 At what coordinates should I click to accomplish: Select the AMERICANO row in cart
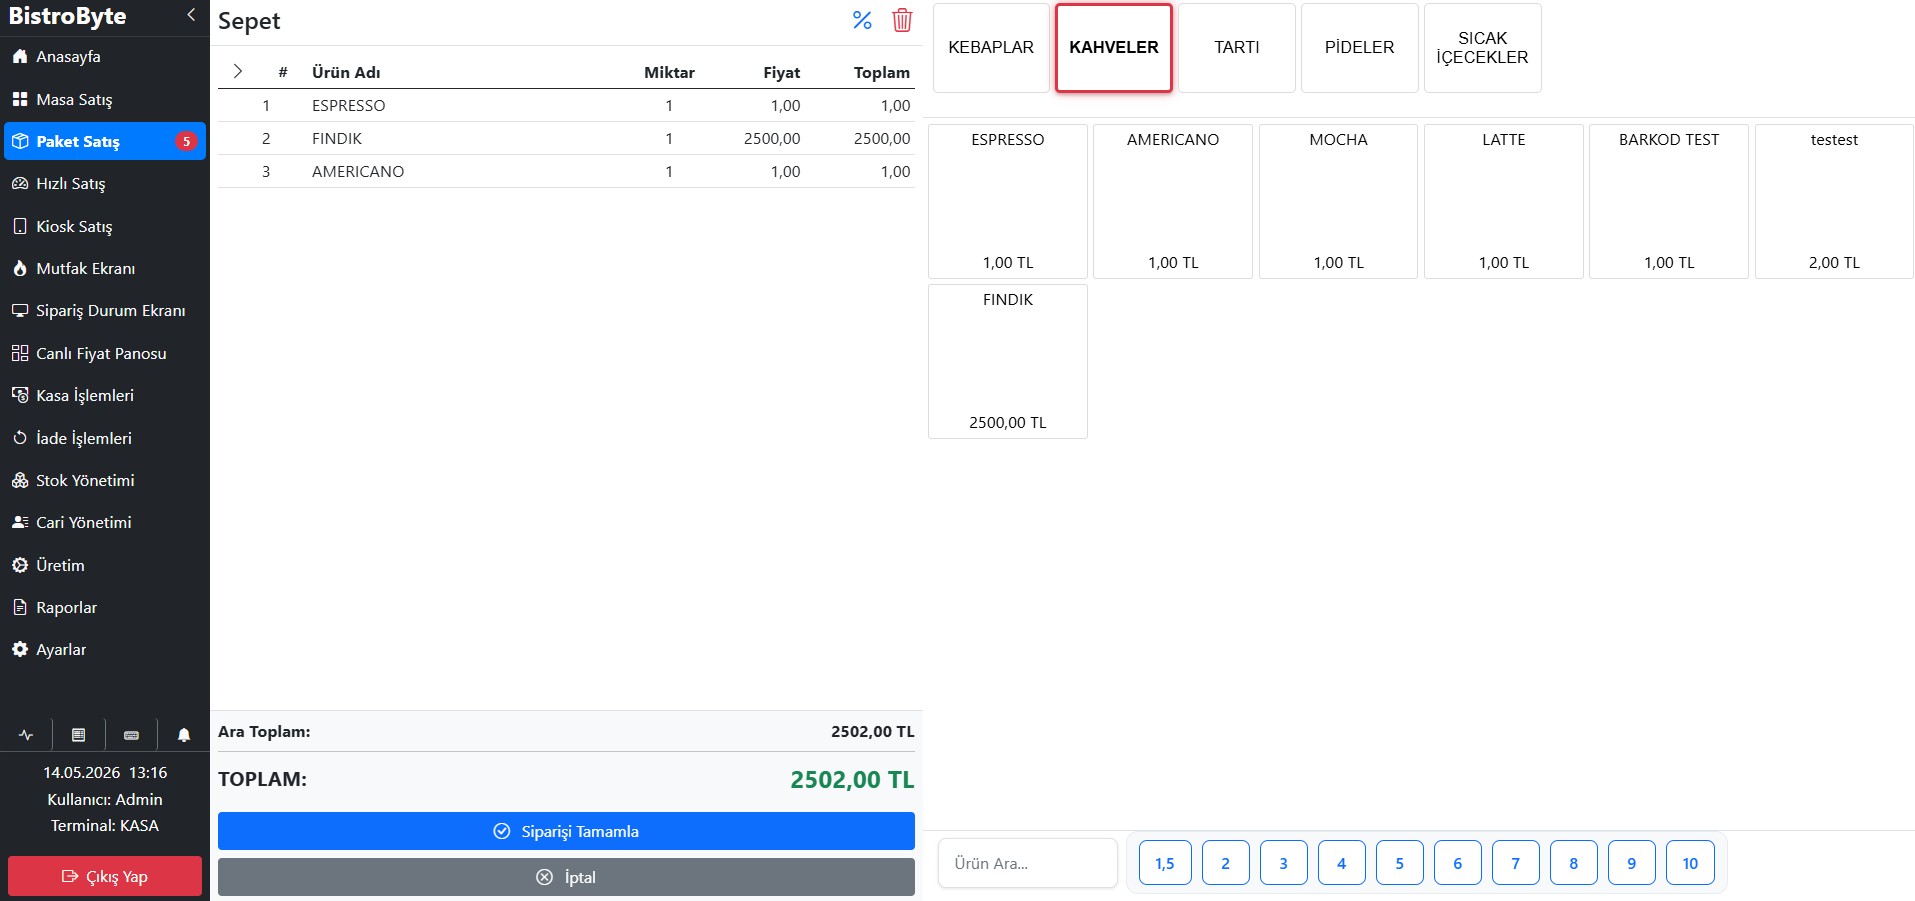tap(566, 171)
